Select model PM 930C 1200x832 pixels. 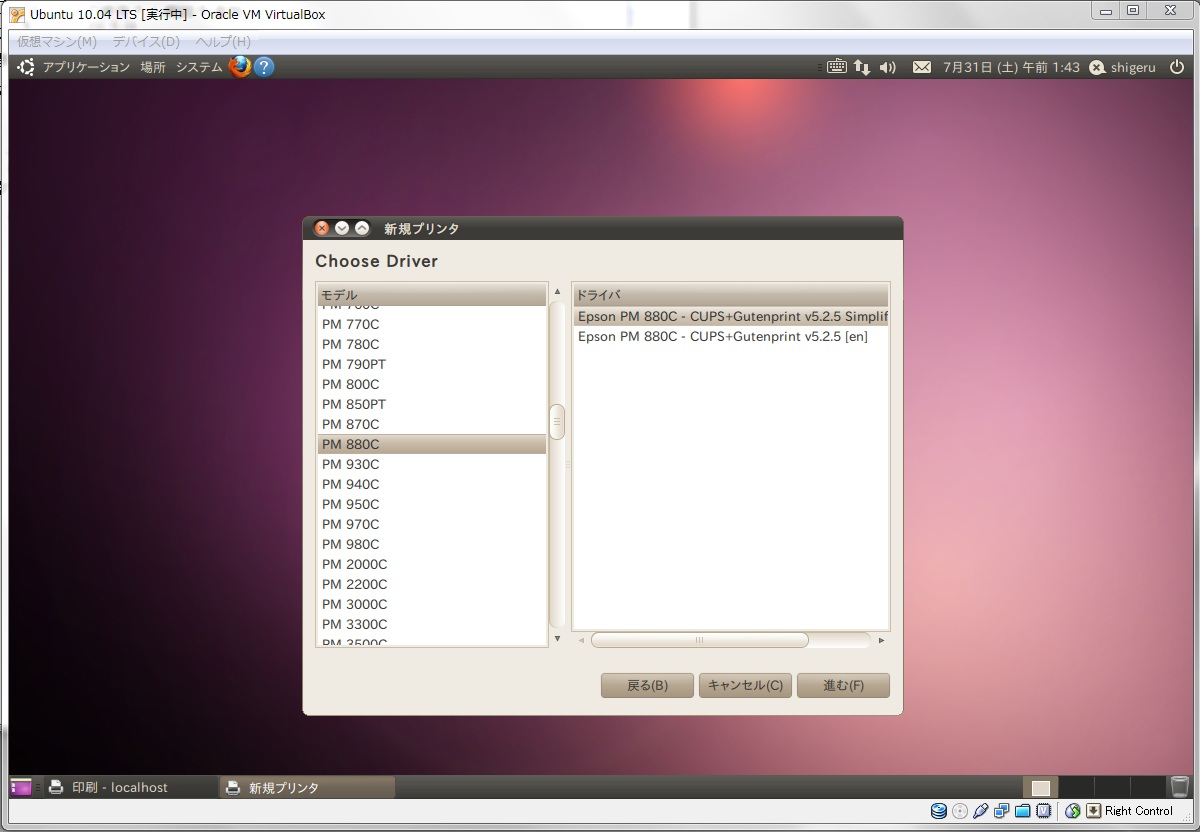[432, 464]
